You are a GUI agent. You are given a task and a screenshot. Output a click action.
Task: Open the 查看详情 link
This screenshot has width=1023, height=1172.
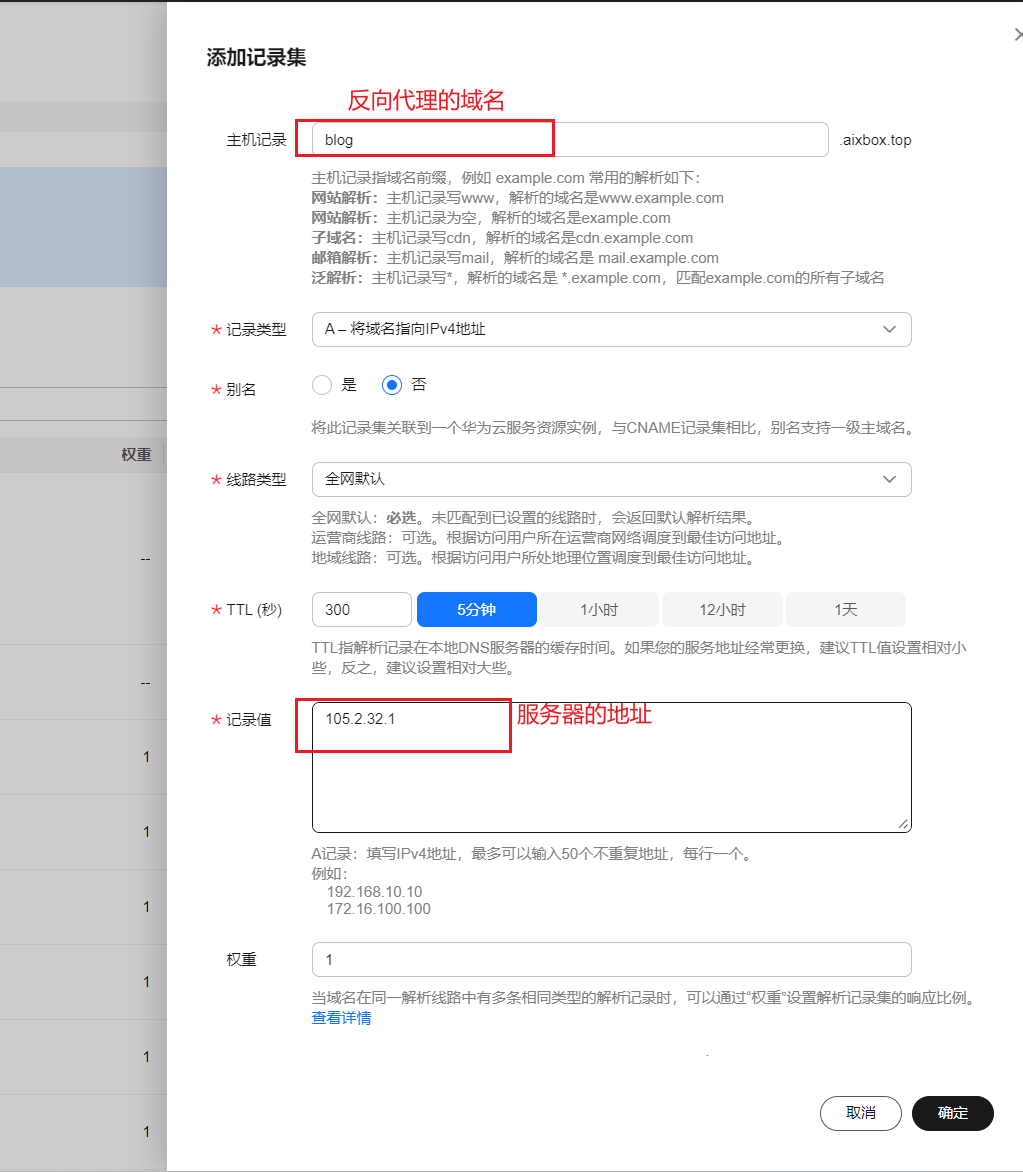pos(341,1018)
